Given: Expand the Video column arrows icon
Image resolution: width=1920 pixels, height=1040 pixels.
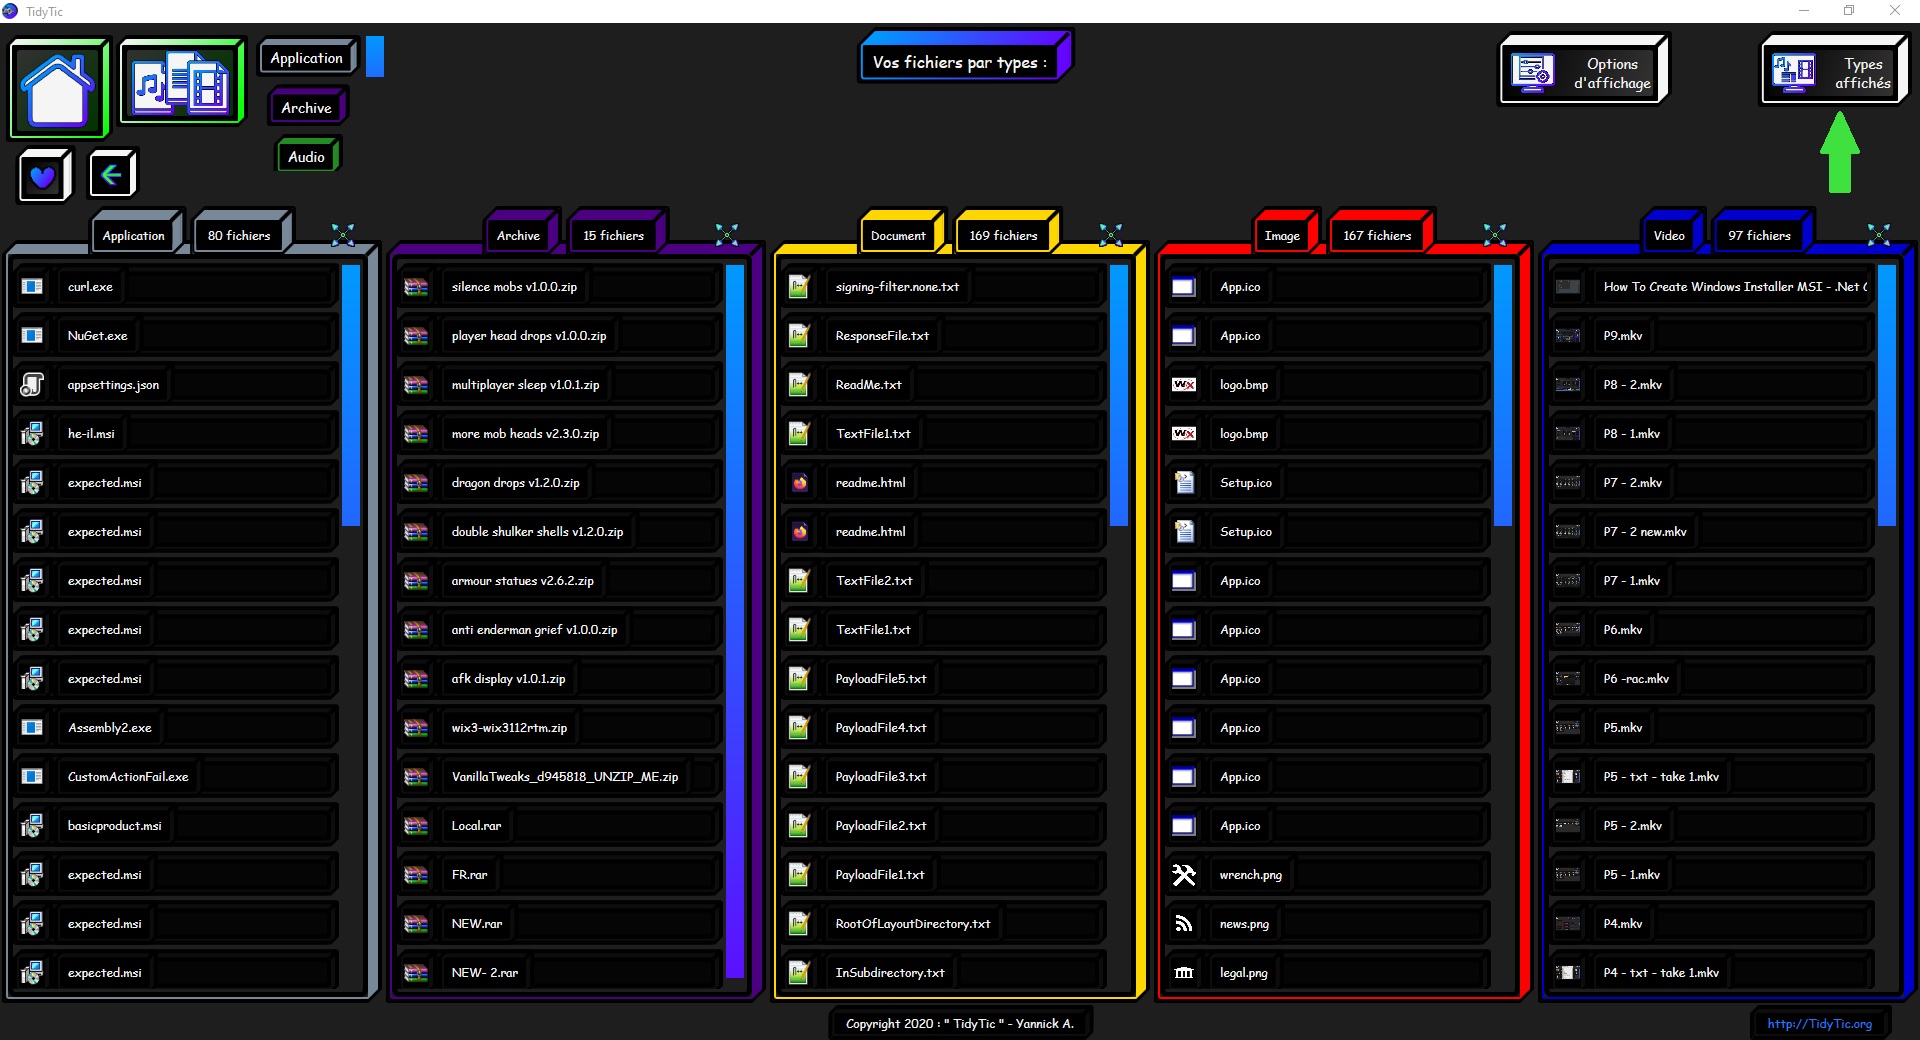Looking at the screenshot, I should (1879, 235).
